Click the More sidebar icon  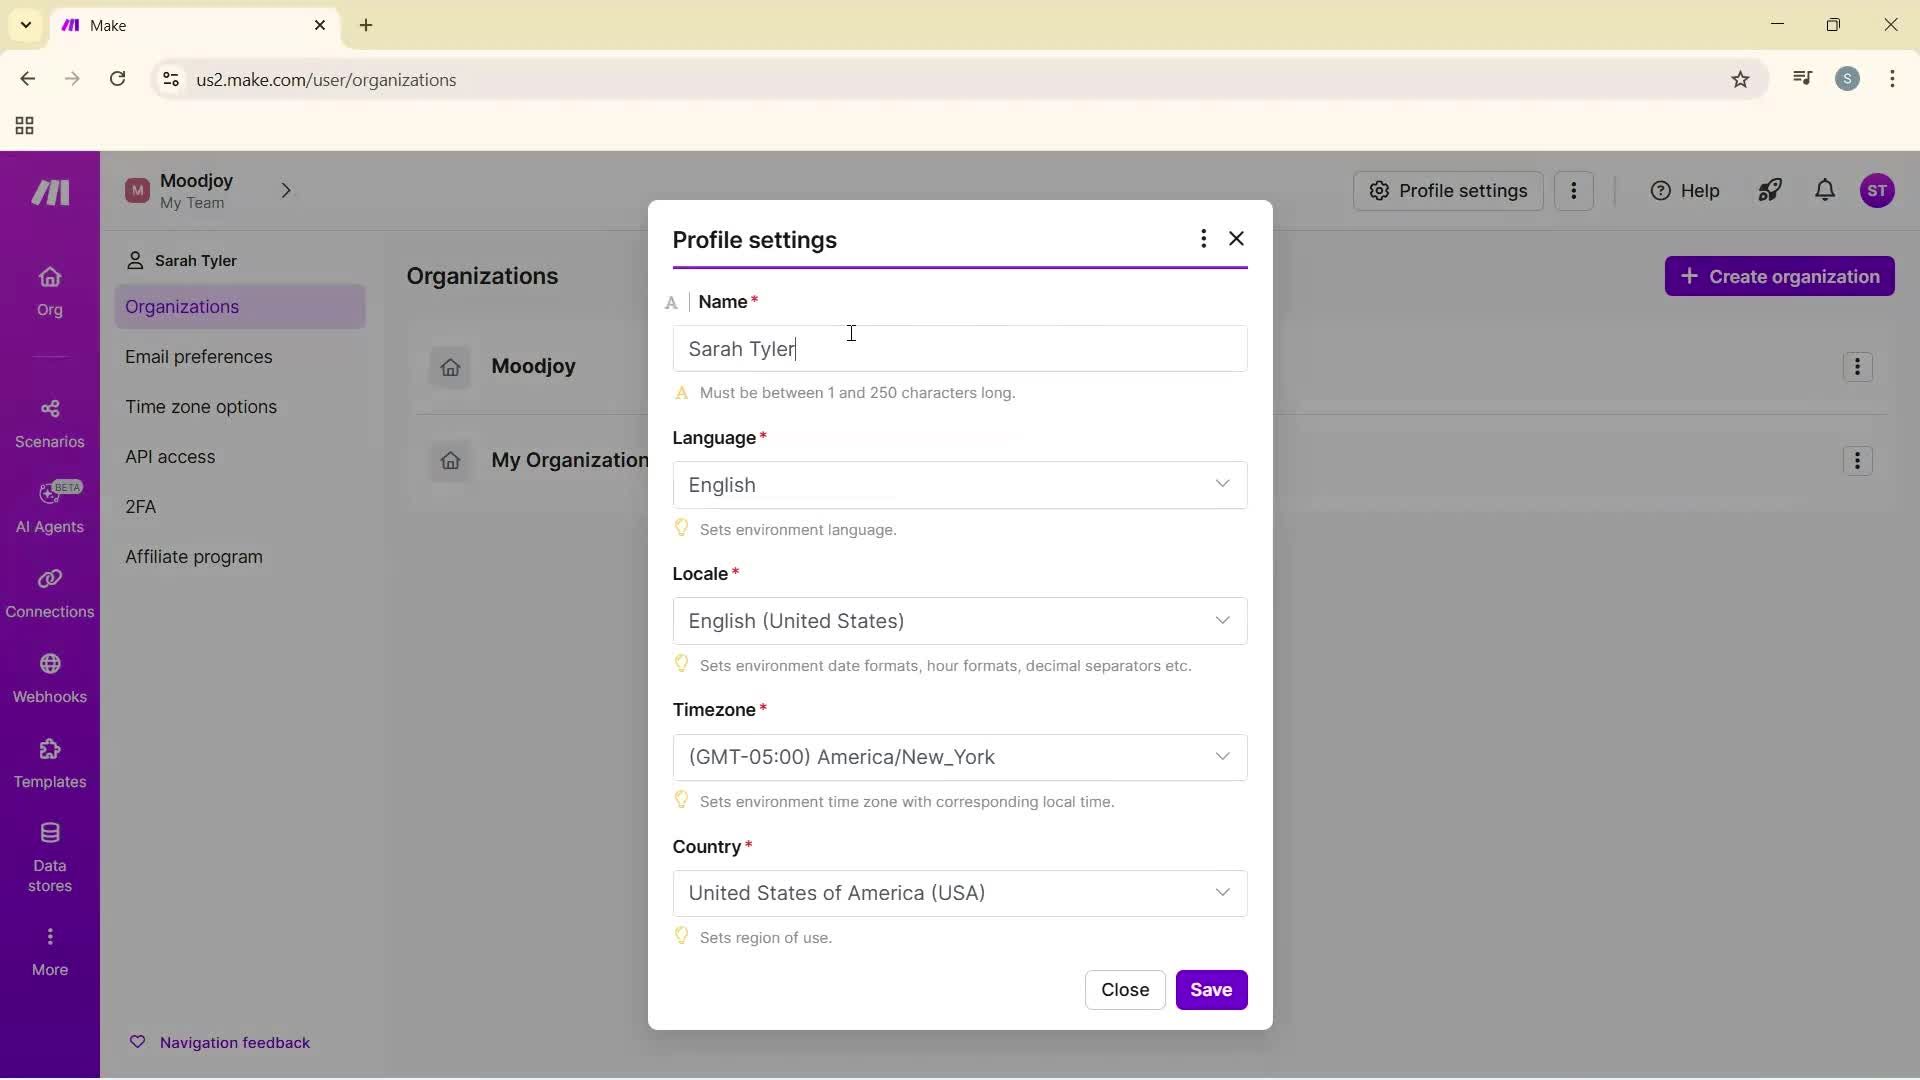click(49, 950)
